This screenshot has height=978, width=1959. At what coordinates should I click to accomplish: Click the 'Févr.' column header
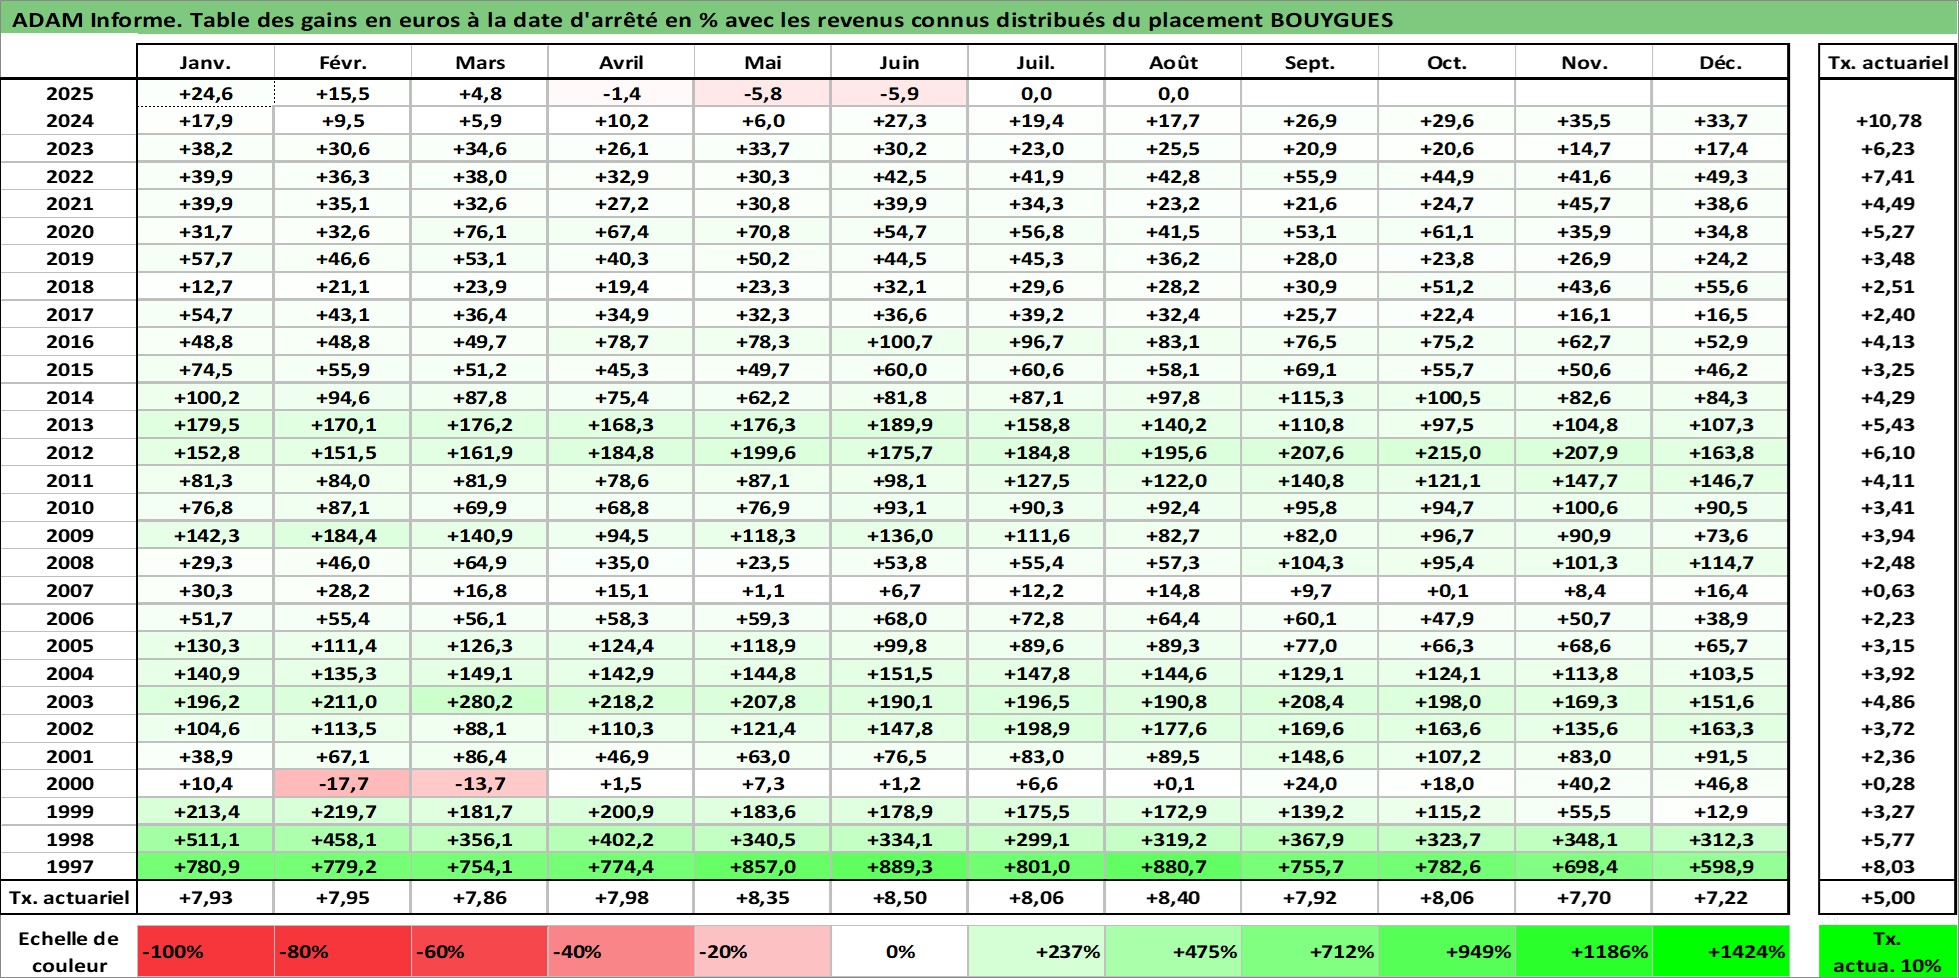343,62
